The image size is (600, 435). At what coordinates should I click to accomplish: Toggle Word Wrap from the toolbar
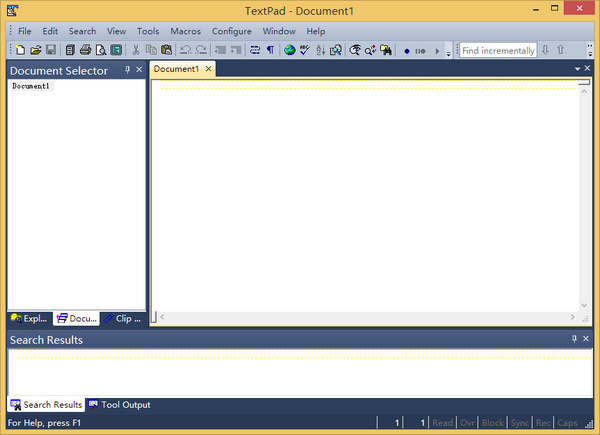coord(255,50)
